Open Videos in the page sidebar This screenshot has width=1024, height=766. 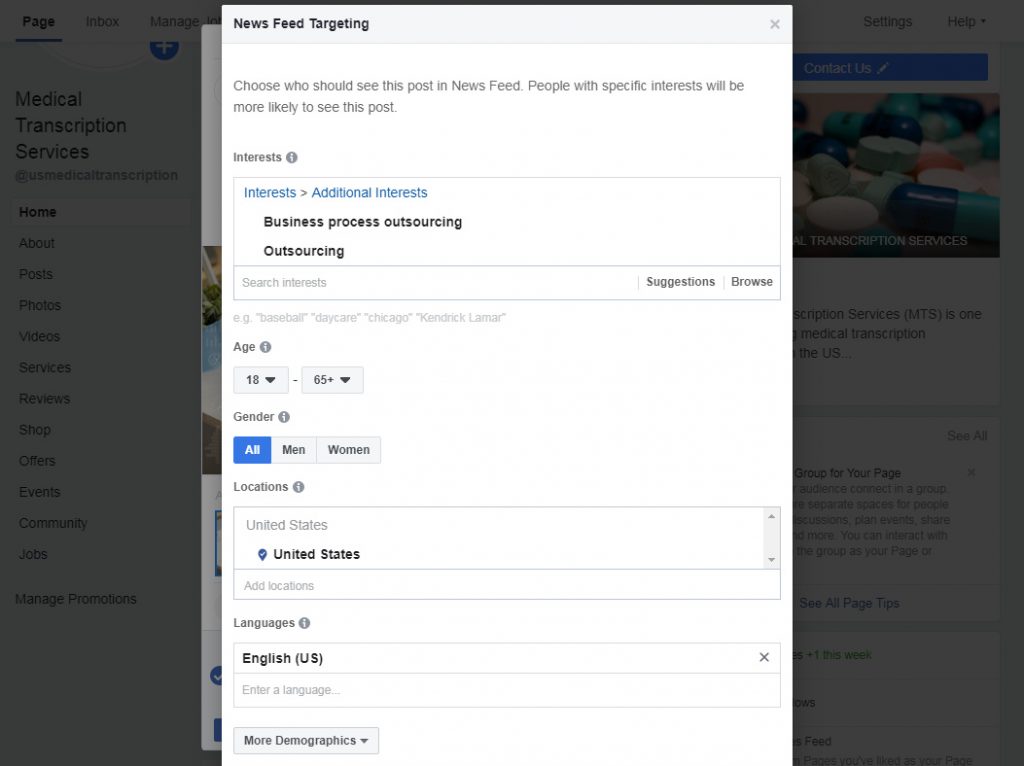click(39, 336)
